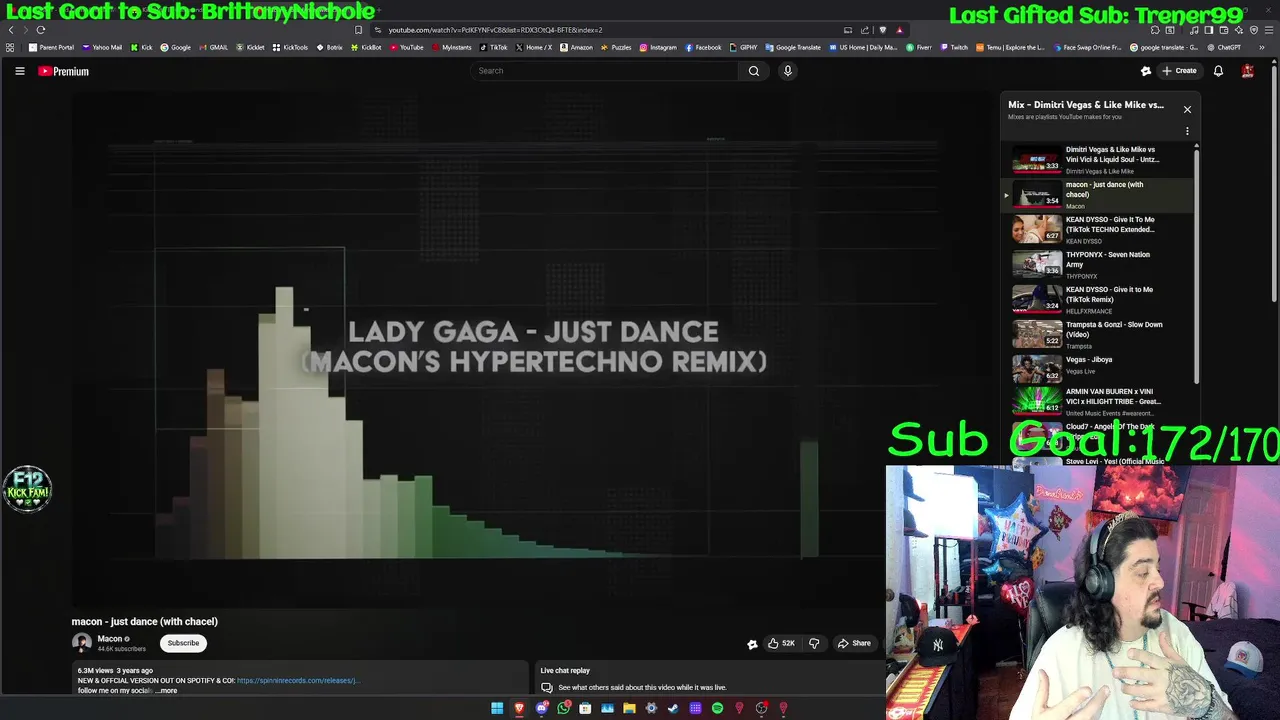The width and height of the screenshot is (1280, 720).
Task: Close the Mix playlist panel
Action: pyautogui.click(x=1187, y=109)
